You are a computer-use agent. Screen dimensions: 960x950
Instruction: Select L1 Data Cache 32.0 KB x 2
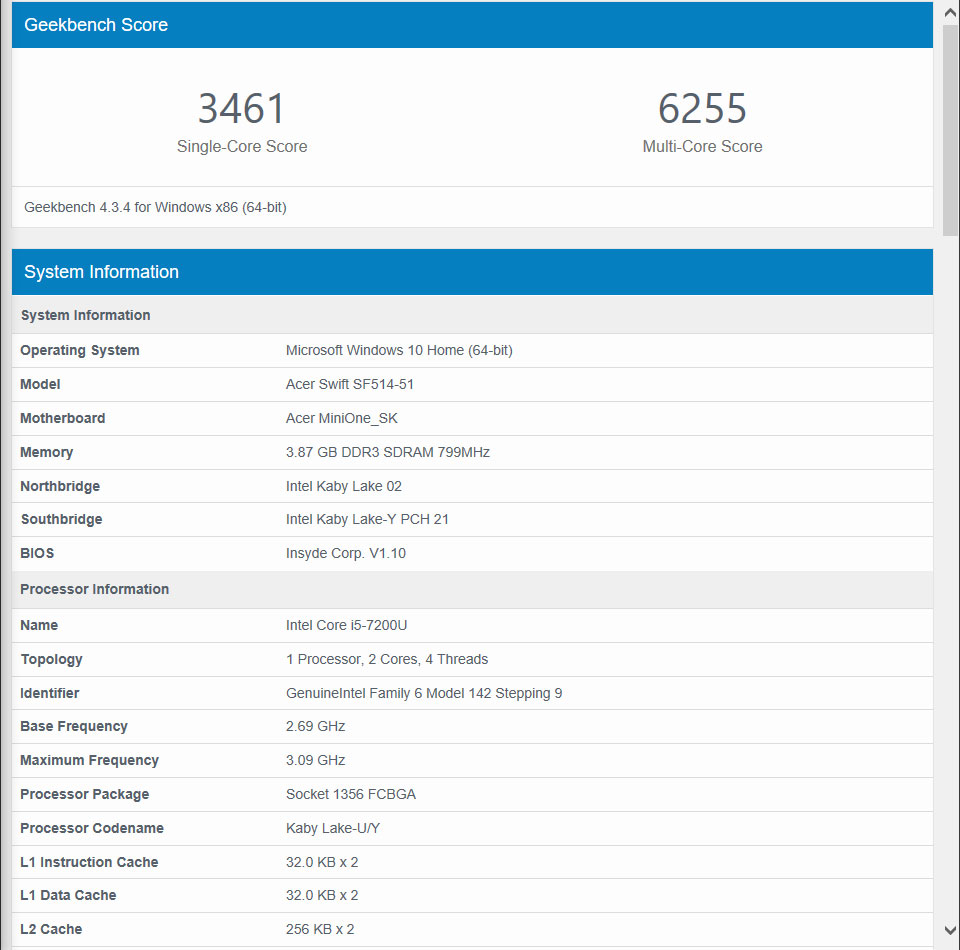point(322,895)
